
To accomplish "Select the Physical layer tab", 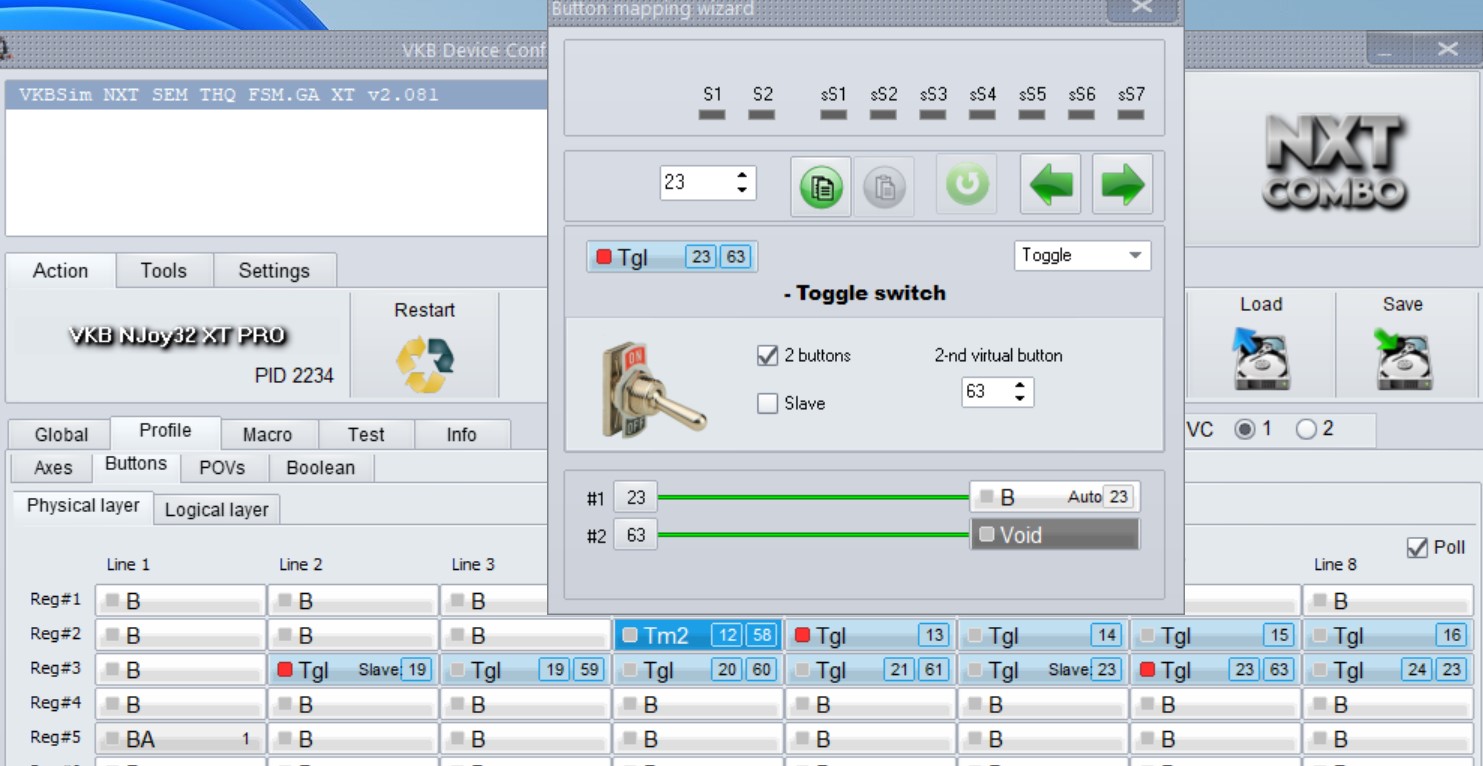I will click(83, 506).
